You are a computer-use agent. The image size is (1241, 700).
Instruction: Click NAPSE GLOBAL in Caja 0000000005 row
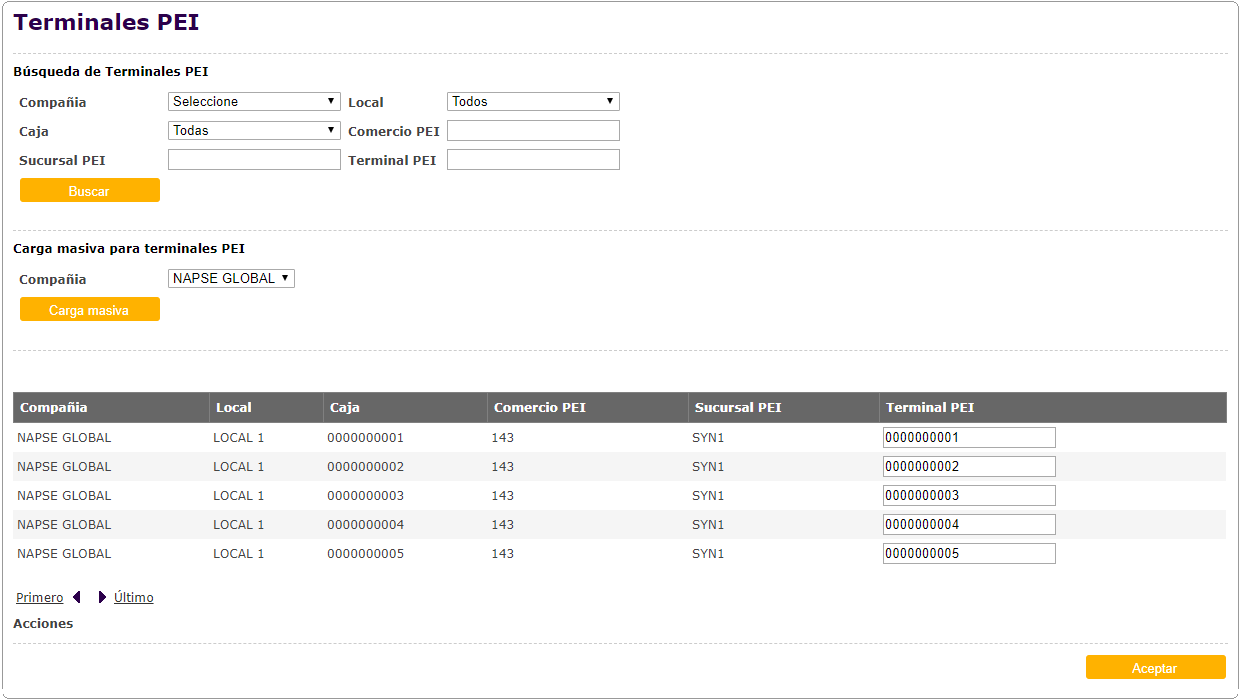tap(64, 554)
